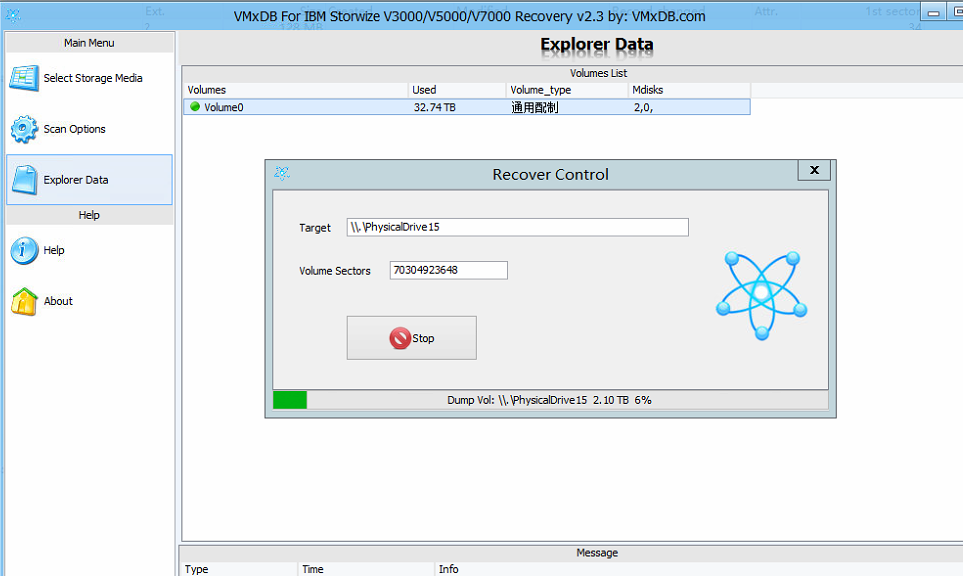
Task: Open Scan Options gear icon
Action: [x=24, y=129]
